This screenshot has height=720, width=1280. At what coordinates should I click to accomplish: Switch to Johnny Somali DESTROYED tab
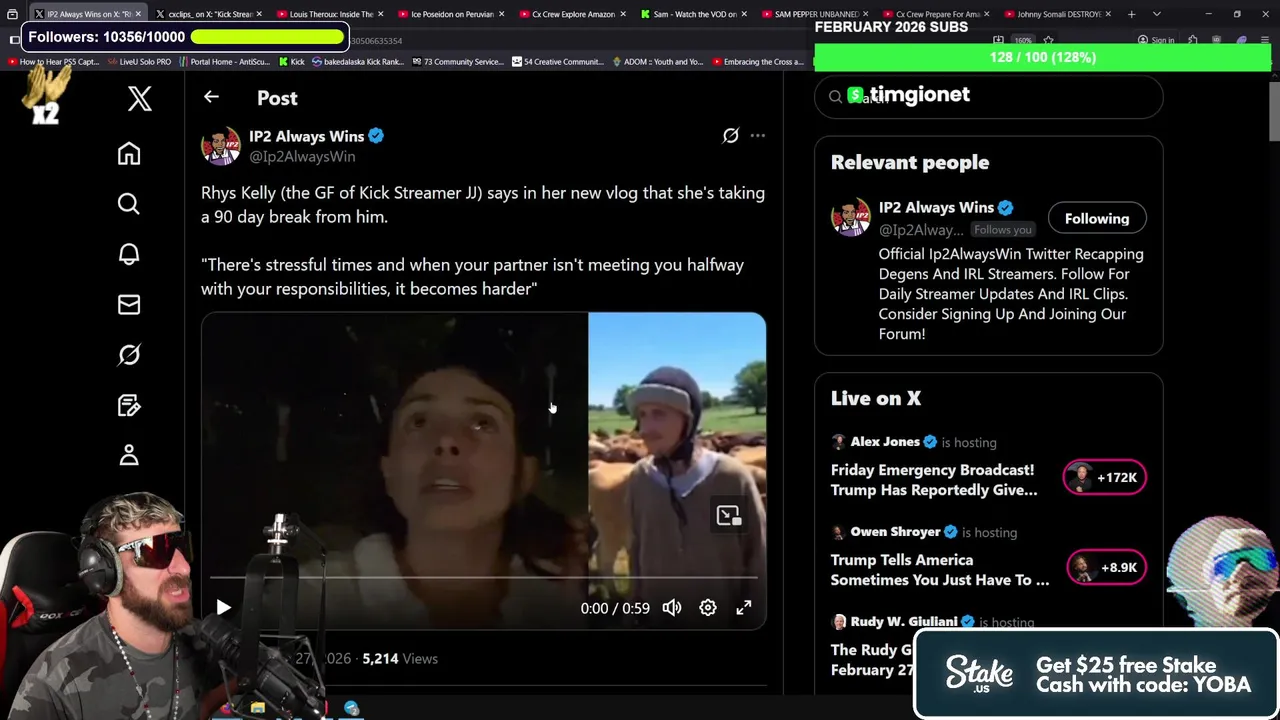1057,14
